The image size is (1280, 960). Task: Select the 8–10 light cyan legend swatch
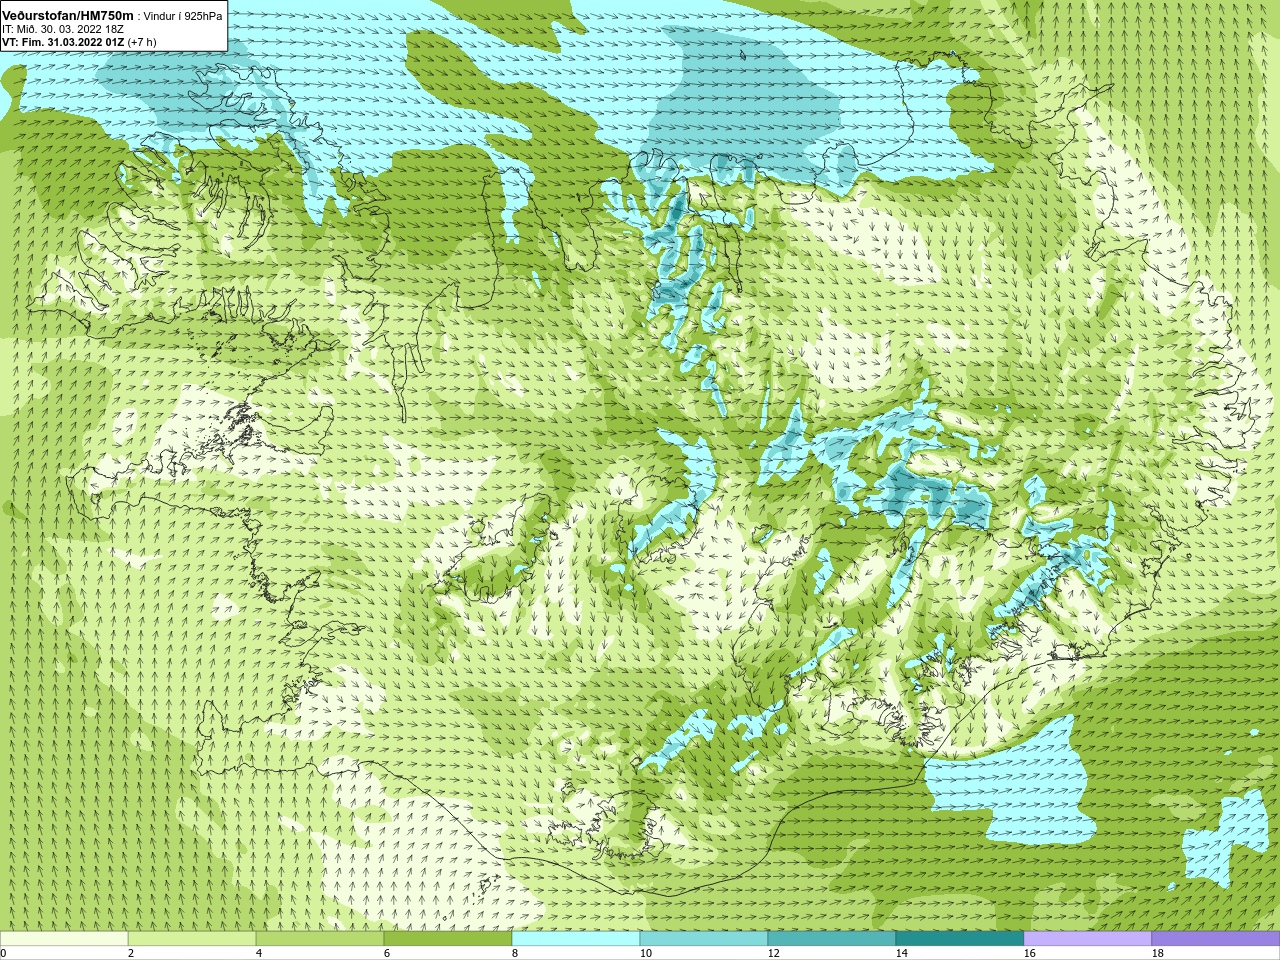coord(576,939)
